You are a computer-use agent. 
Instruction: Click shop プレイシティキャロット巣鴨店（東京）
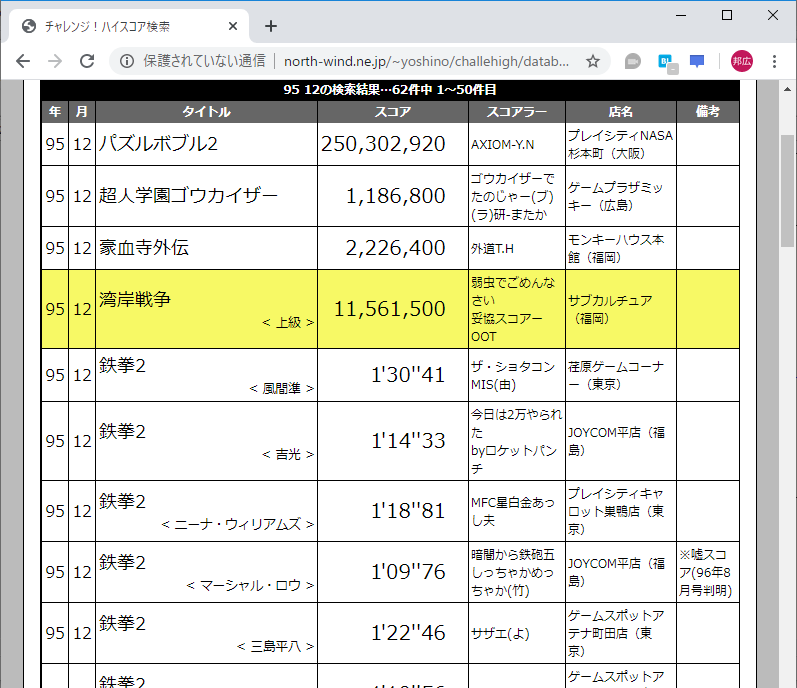(616, 511)
